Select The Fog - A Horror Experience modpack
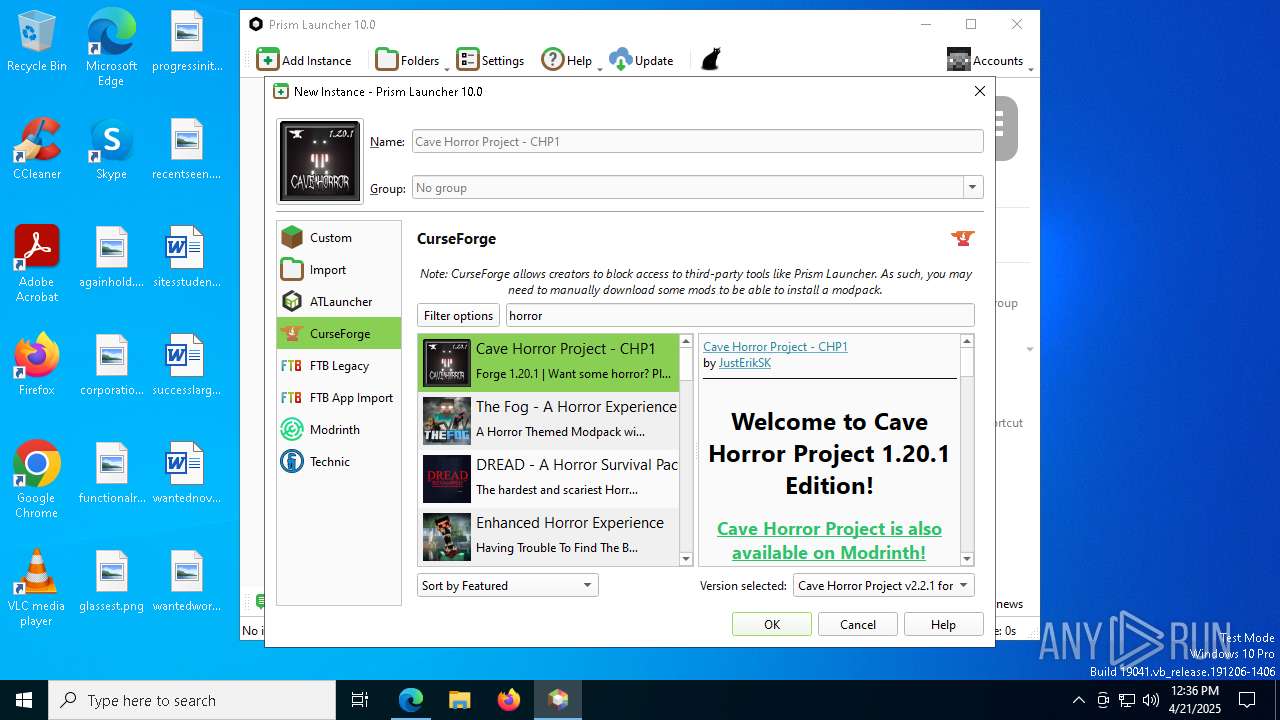The width and height of the screenshot is (1280, 720). pos(548,420)
